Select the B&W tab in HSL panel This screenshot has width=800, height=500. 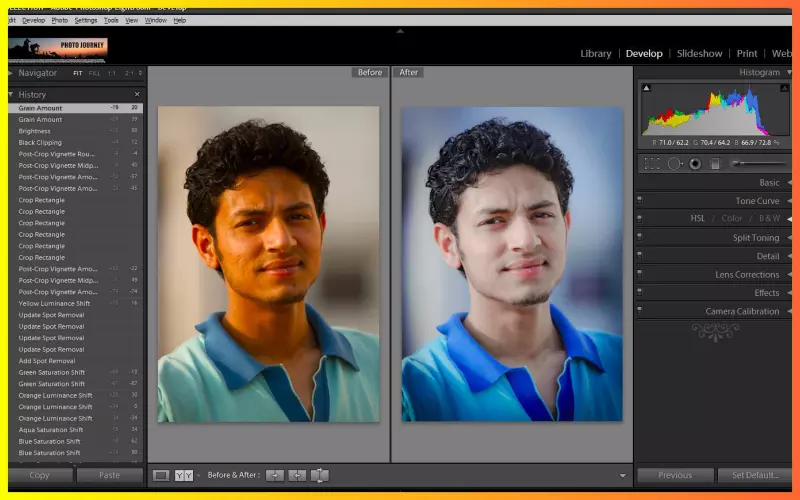click(769, 218)
